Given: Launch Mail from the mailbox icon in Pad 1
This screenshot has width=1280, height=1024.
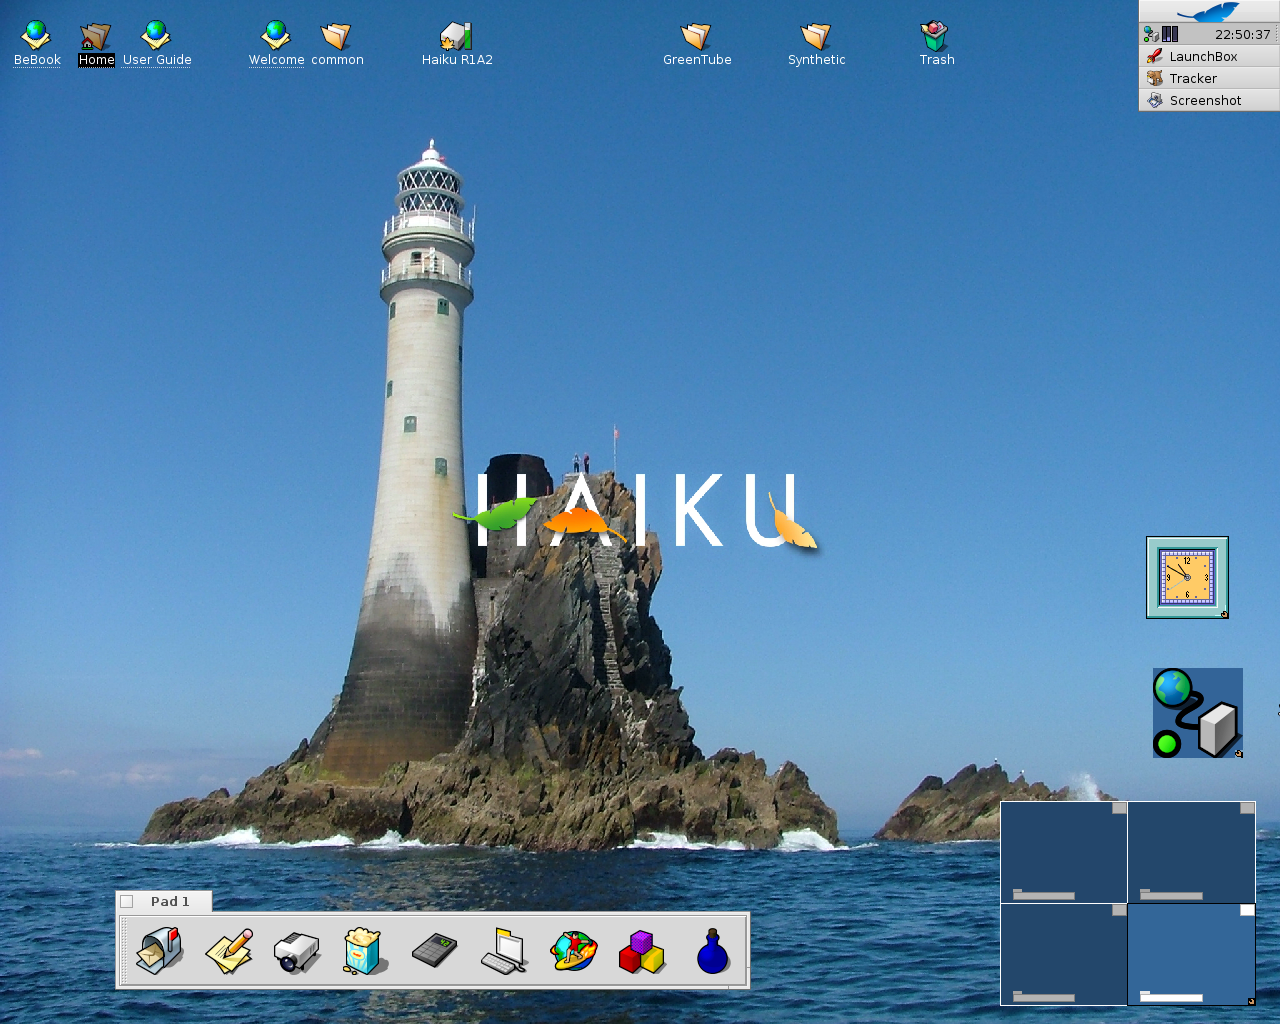Looking at the screenshot, I should click(x=159, y=951).
